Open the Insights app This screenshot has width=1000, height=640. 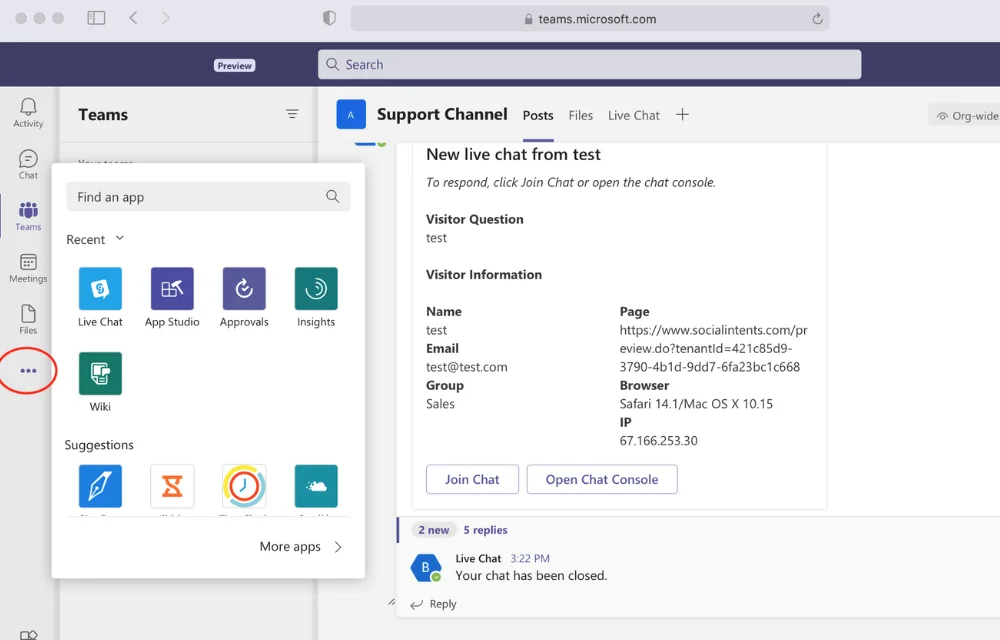pyautogui.click(x=316, y=289)
